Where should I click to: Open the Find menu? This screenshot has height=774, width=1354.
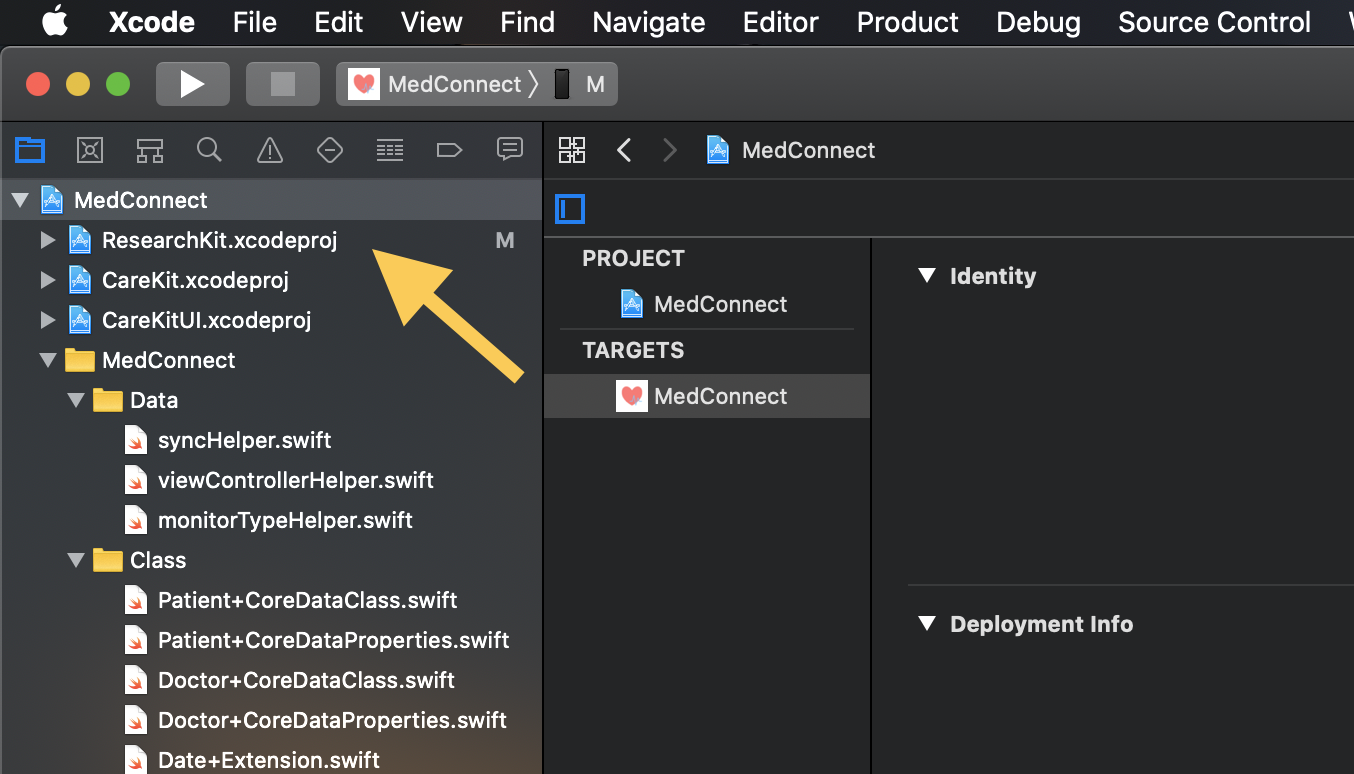(528, 22)
